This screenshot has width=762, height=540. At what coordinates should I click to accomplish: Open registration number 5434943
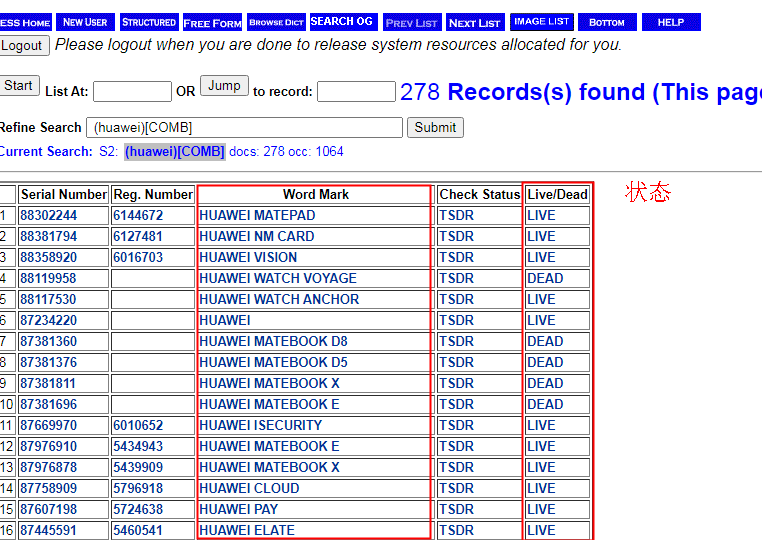[138, 446]
